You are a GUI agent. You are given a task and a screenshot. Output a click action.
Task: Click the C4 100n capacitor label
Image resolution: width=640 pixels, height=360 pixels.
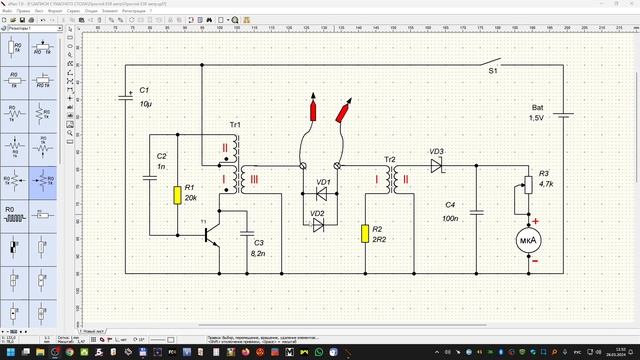click(x=450, y=211)
